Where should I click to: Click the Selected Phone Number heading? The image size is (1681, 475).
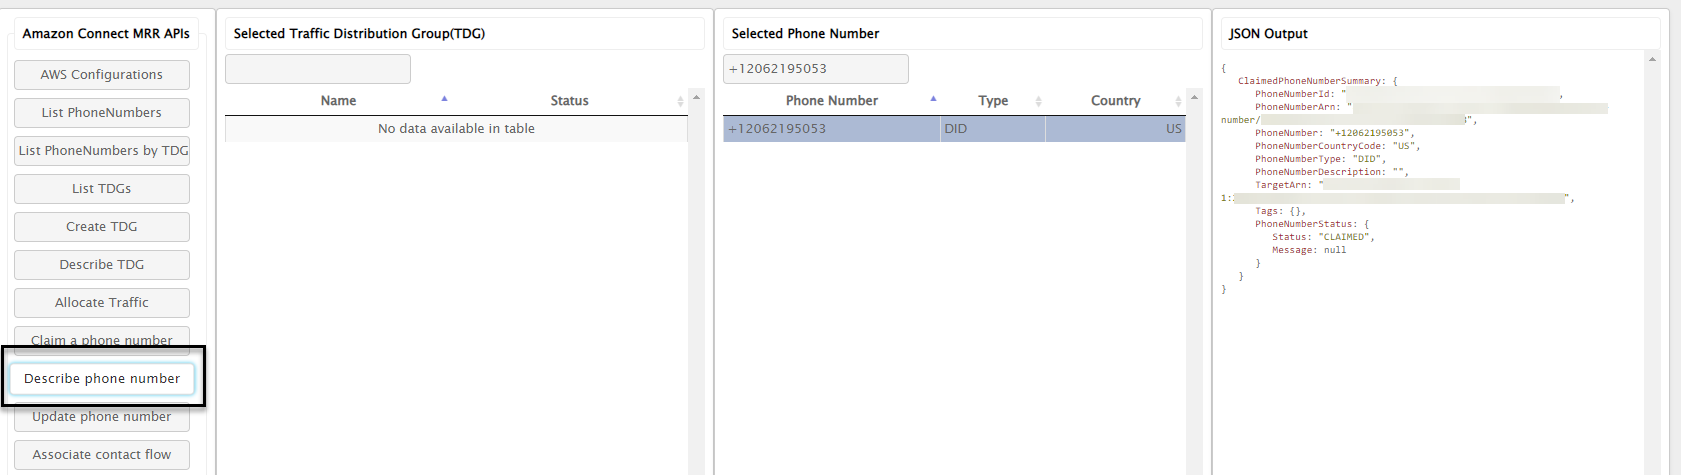pyautogui.click(x=805, y=34)
